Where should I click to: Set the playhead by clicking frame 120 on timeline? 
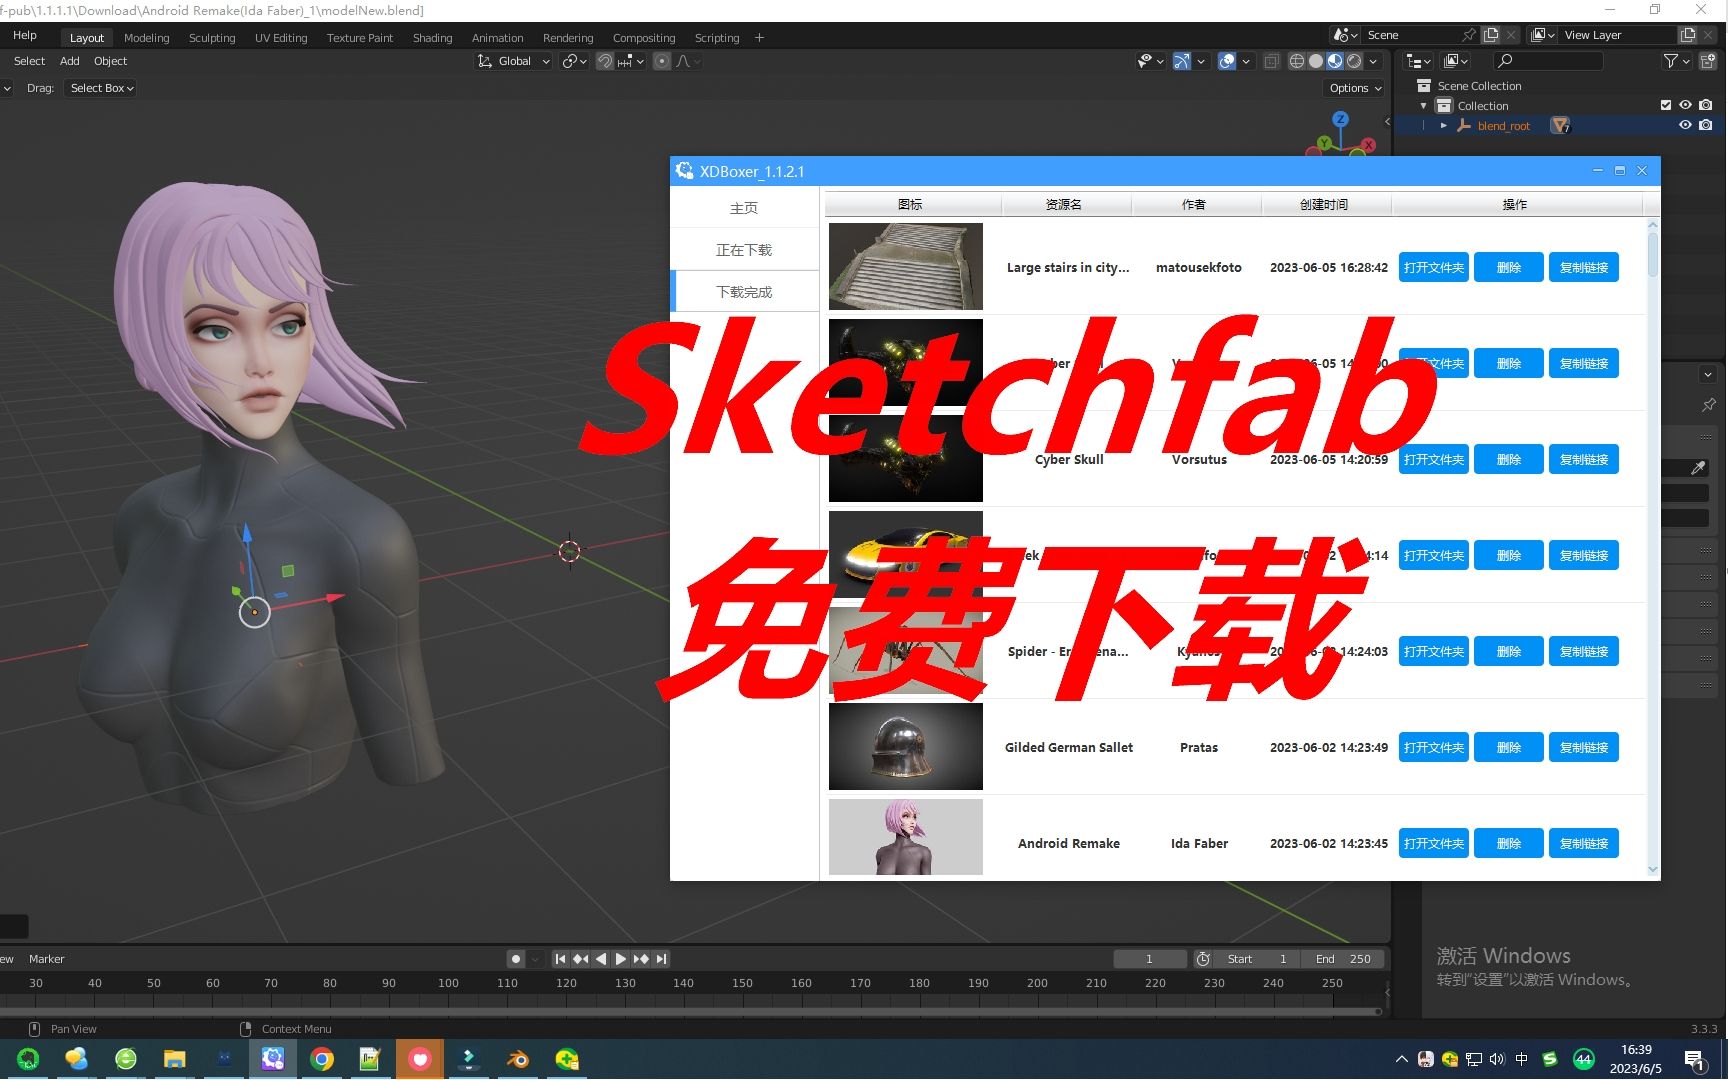pyautogui.click(x=566, y=983)
